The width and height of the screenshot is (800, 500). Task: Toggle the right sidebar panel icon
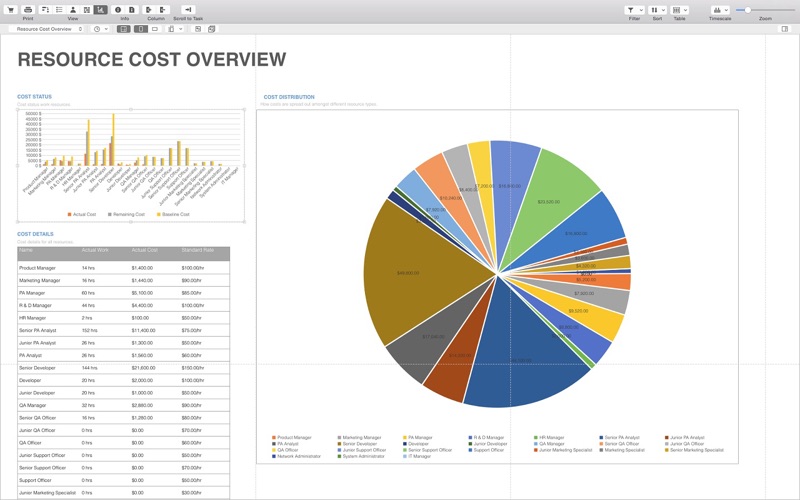click(785, 29)
